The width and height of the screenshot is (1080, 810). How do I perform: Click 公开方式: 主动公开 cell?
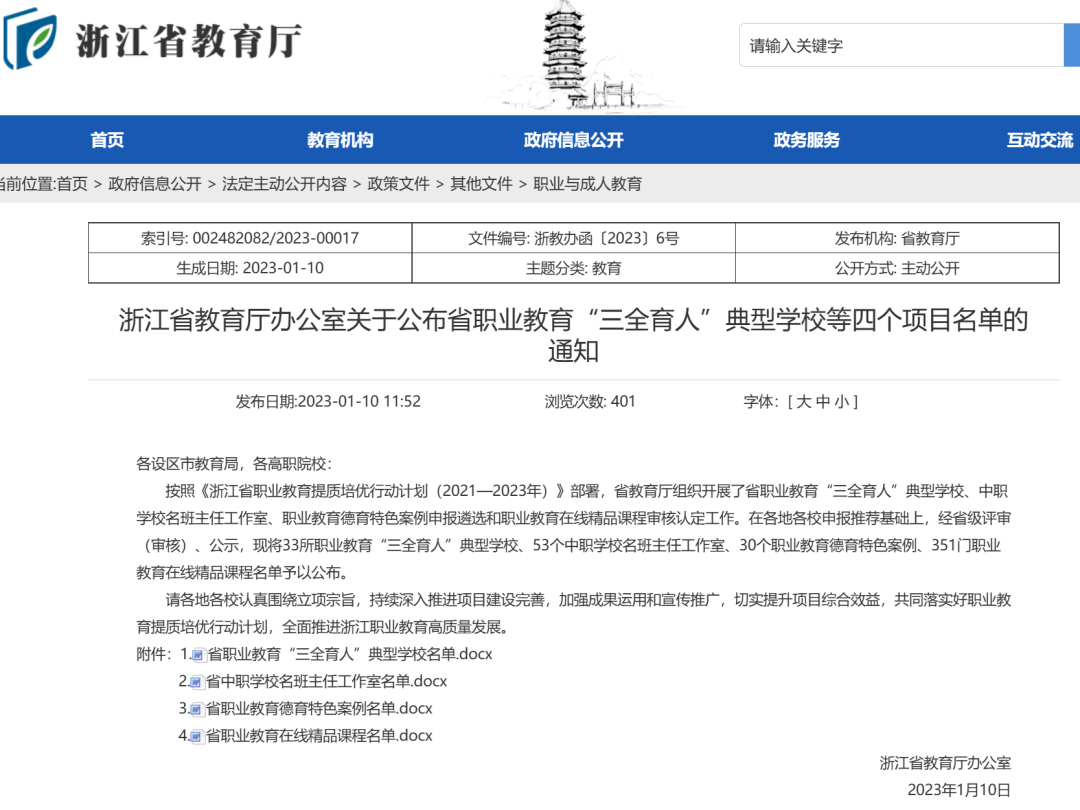pyautogui.click(x=897, y=268)
